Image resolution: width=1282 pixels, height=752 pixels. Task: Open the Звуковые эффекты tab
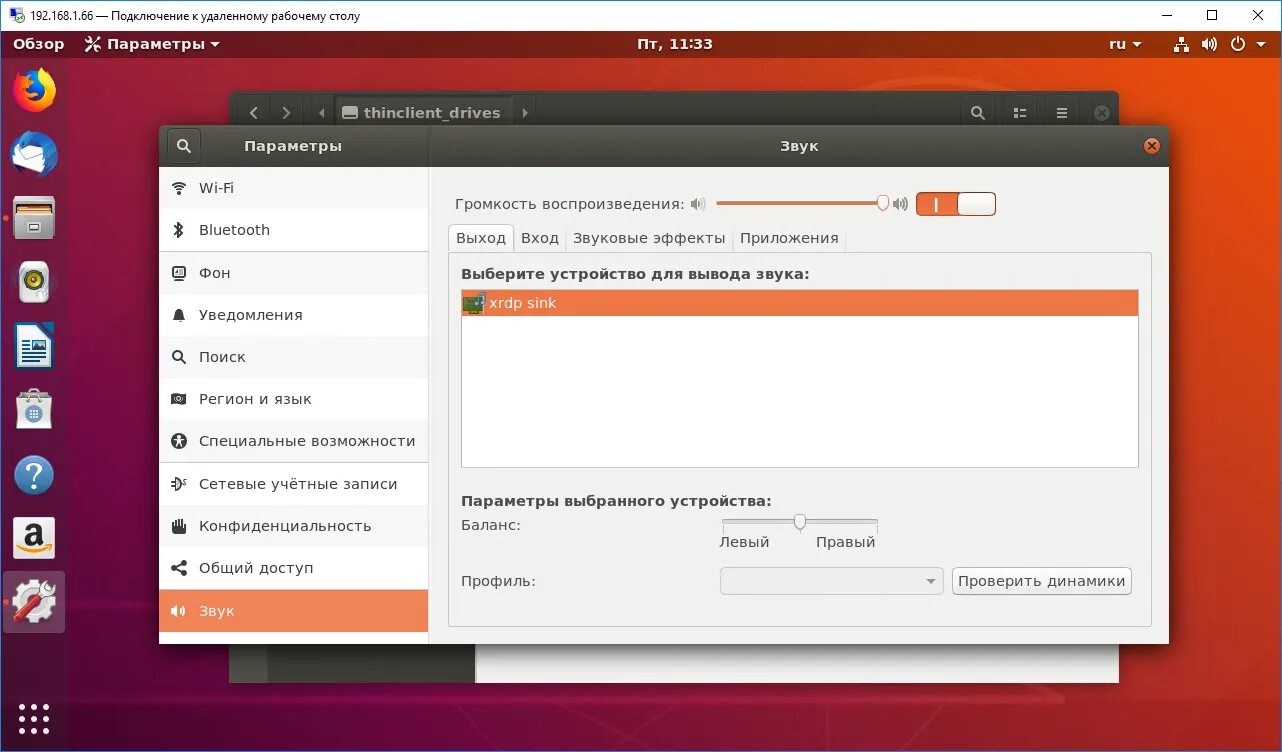coord(649,238)
